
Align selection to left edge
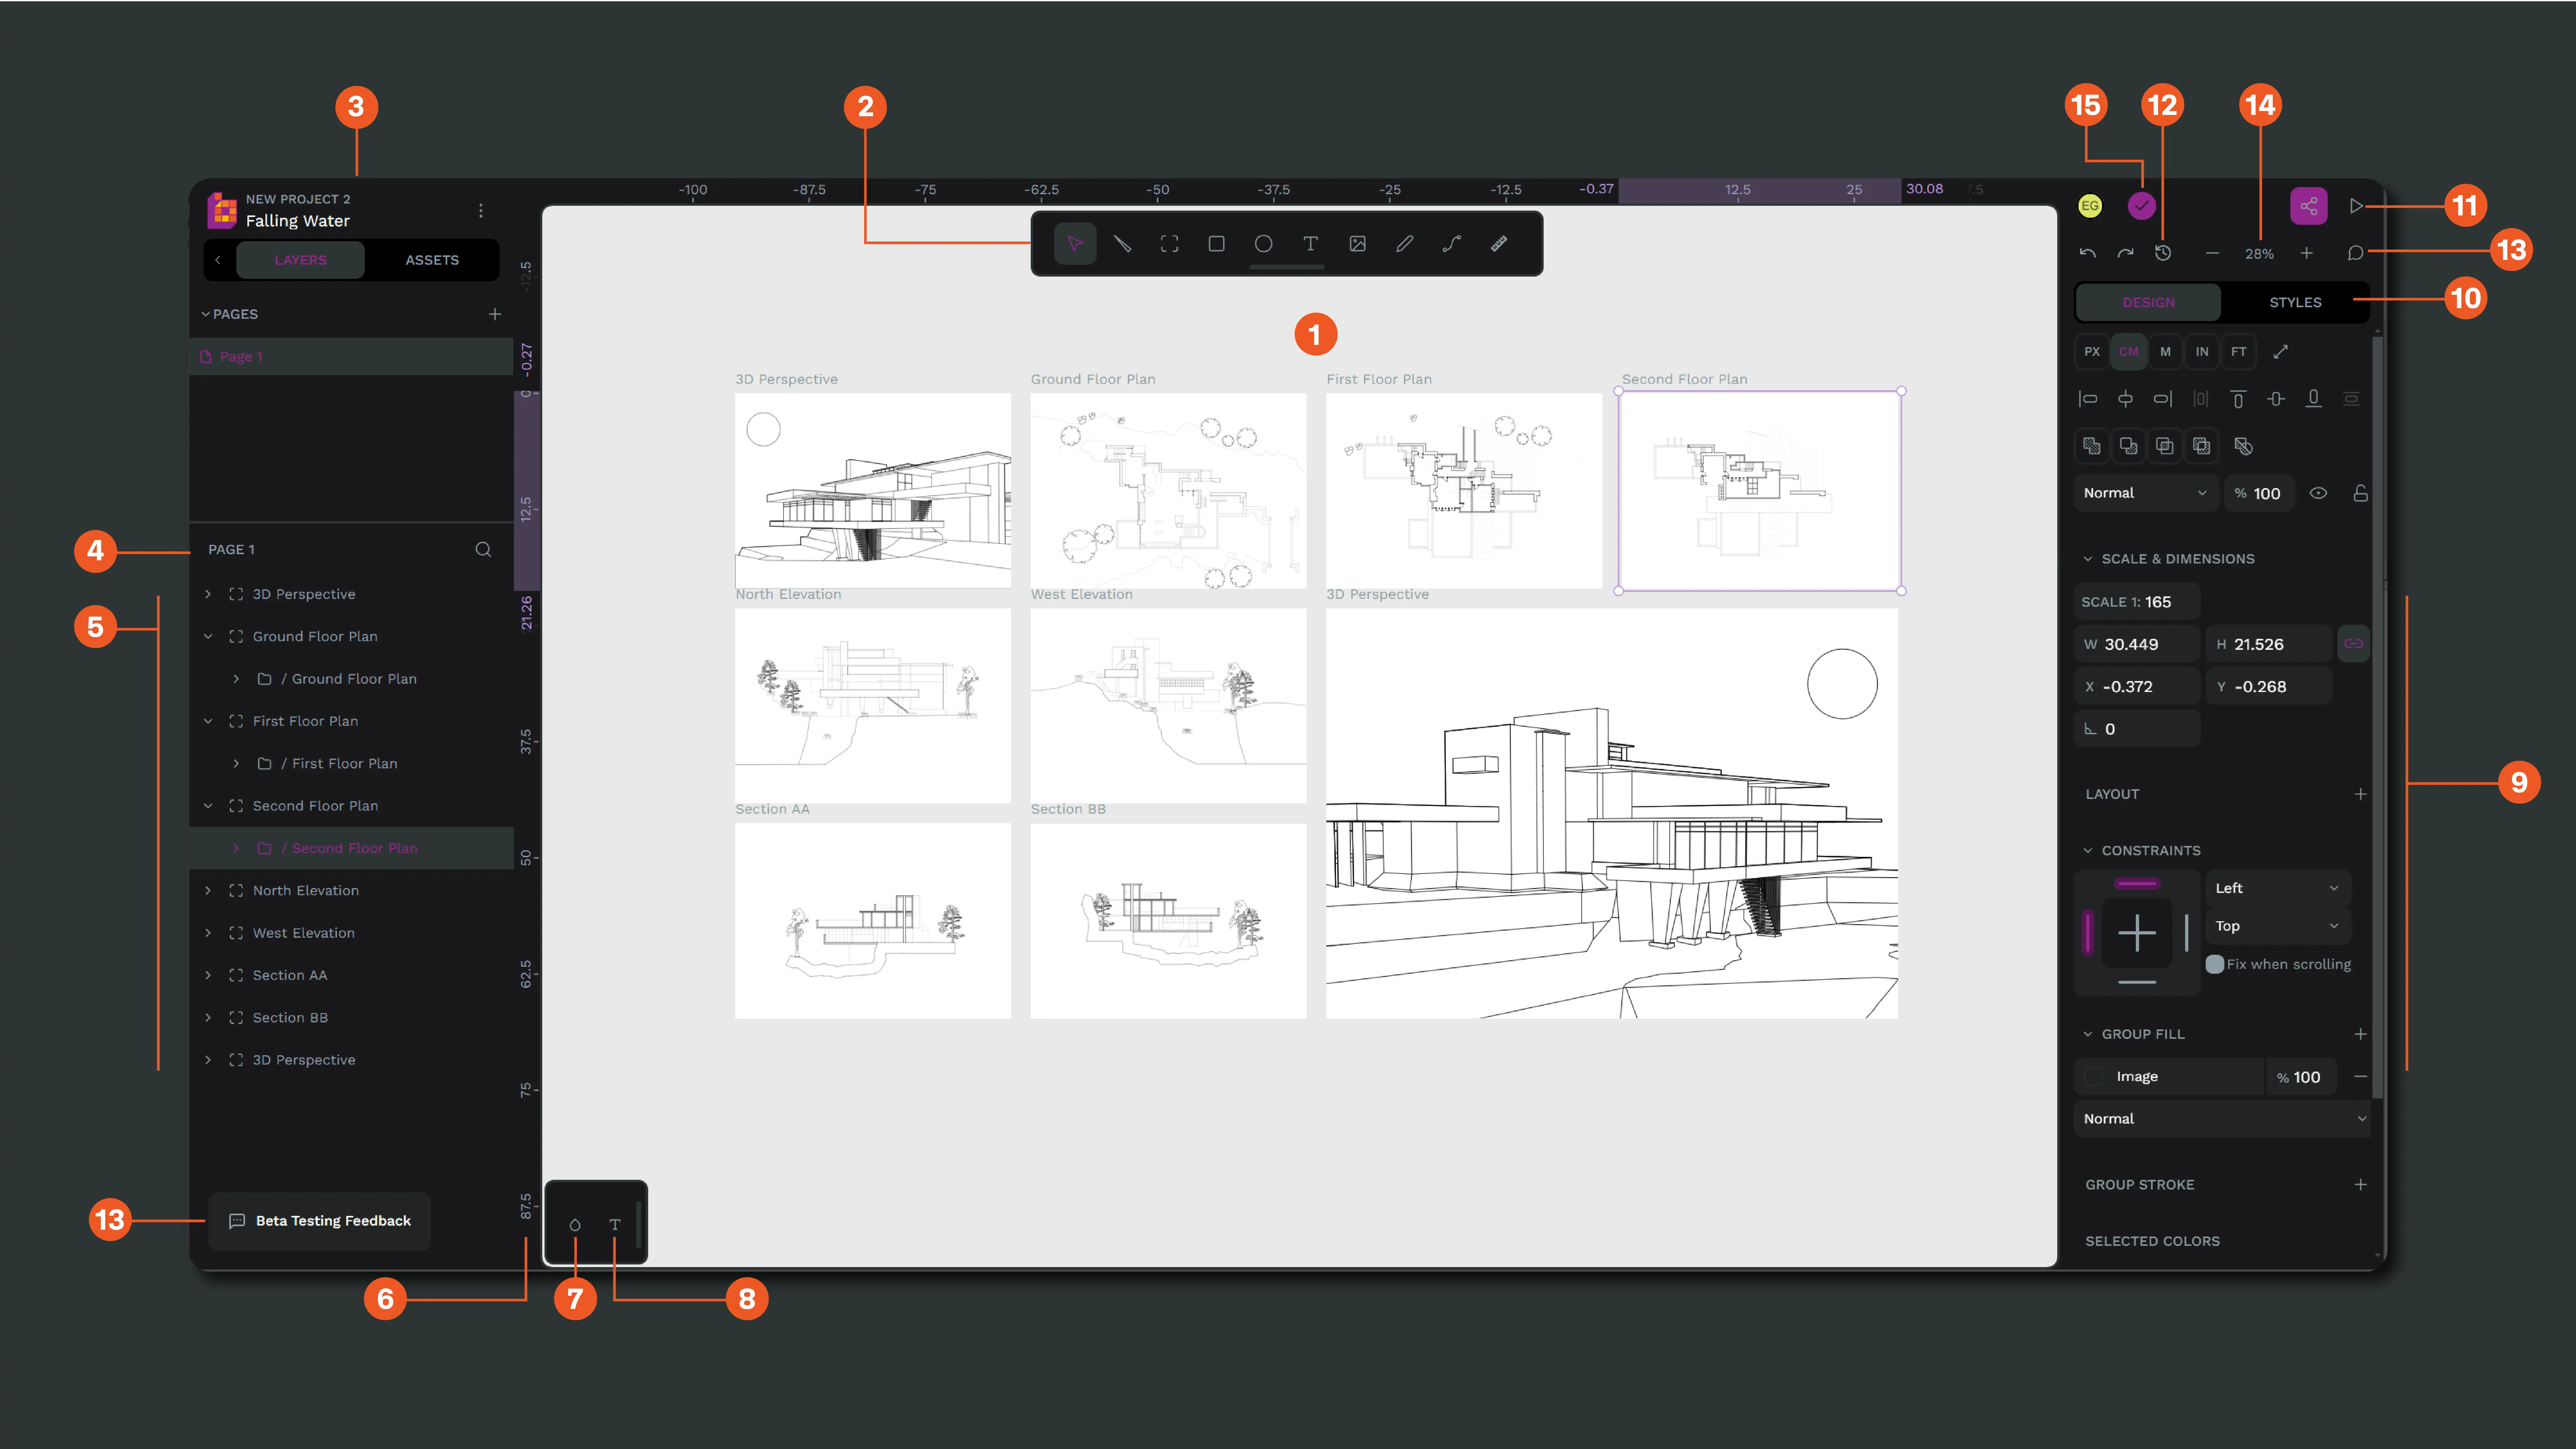pos(2088,399)
